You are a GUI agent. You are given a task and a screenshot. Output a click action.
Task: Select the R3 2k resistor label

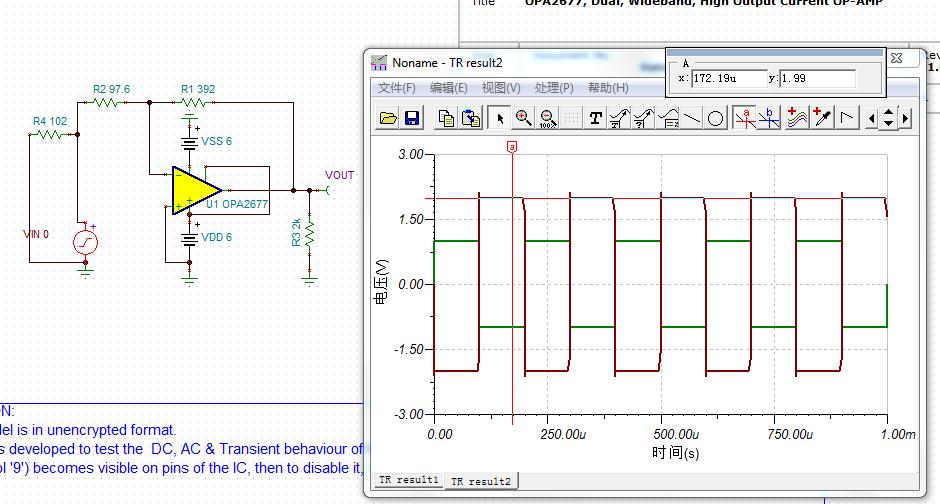pyautogui.click(x=296, y=233)
